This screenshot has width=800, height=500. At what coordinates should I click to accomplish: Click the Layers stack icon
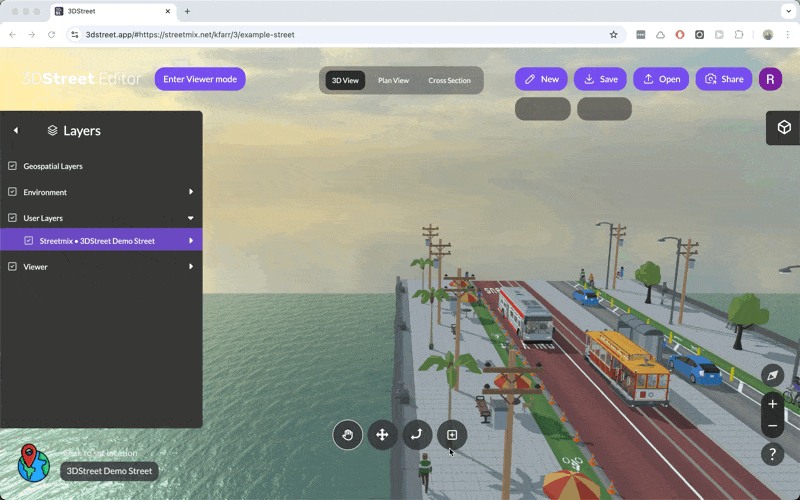52,131
